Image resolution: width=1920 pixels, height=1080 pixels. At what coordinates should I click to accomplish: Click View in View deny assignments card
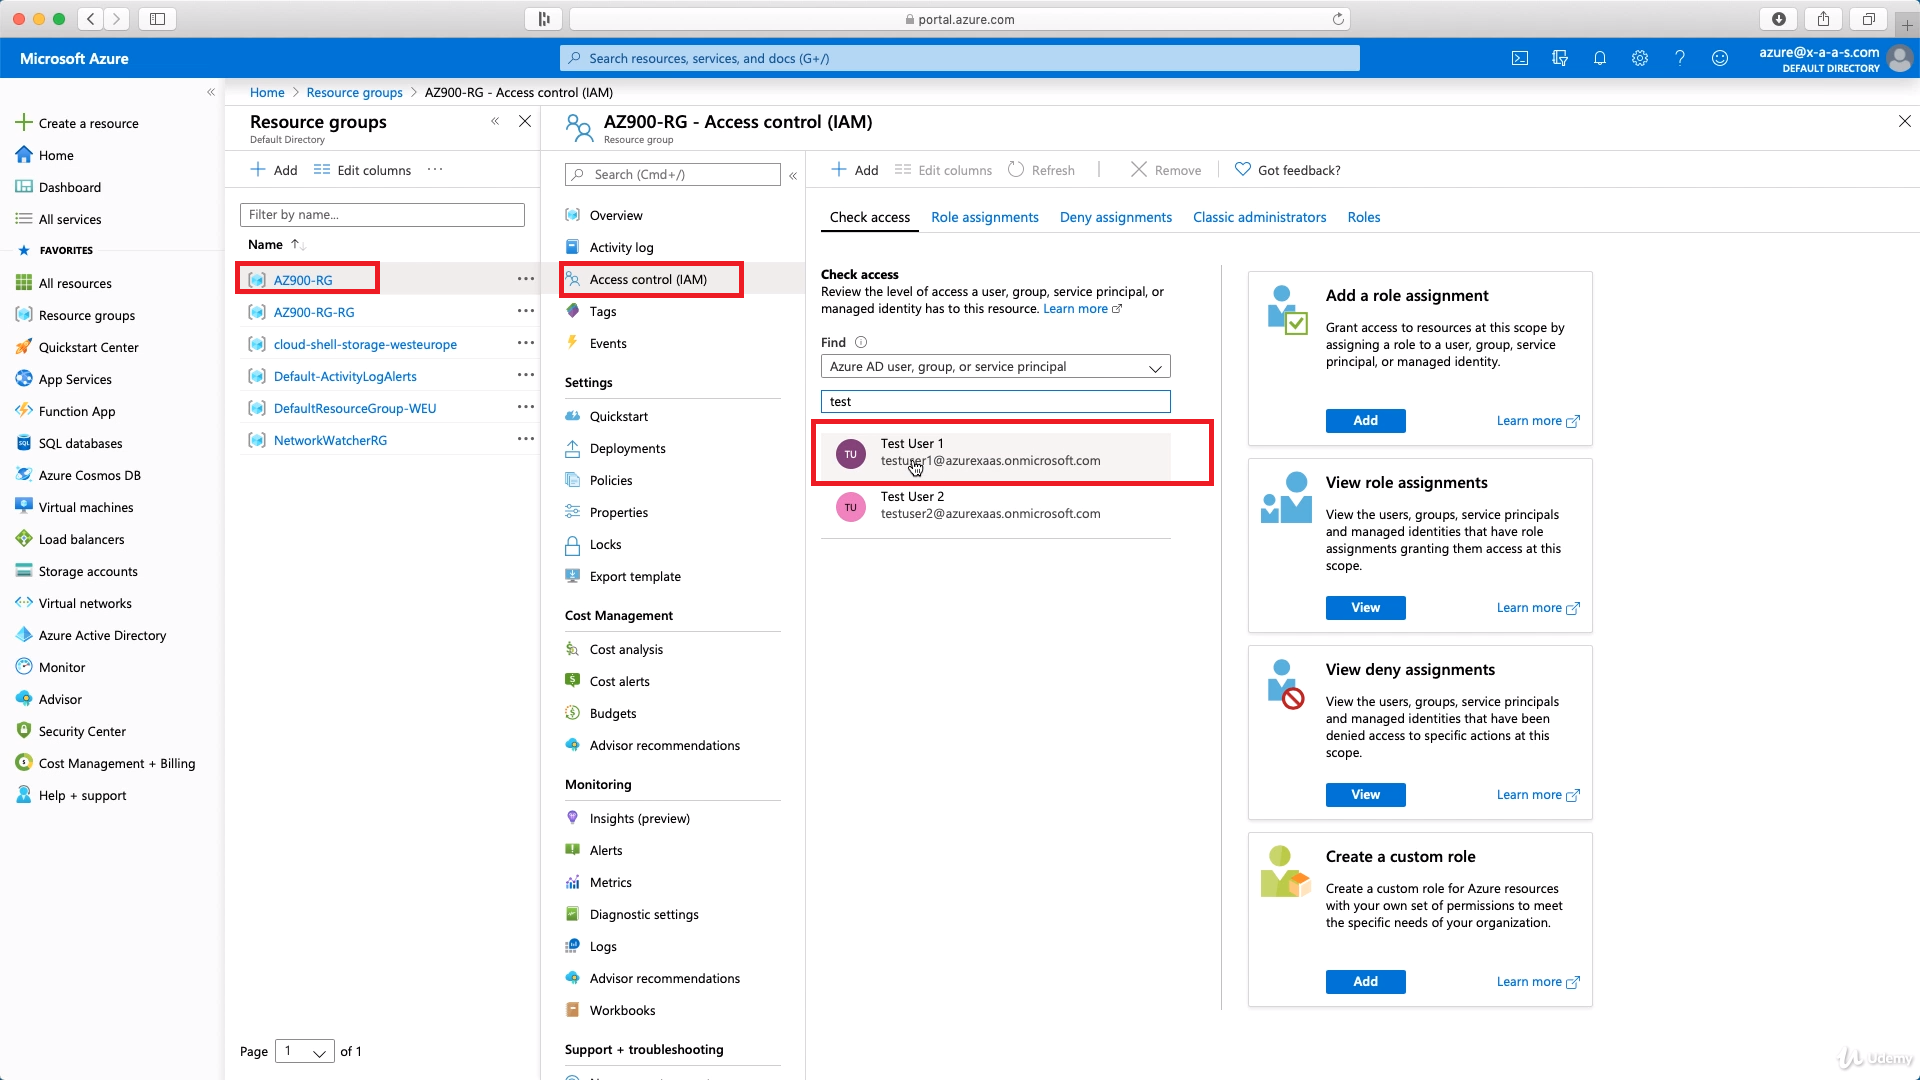1365,795
